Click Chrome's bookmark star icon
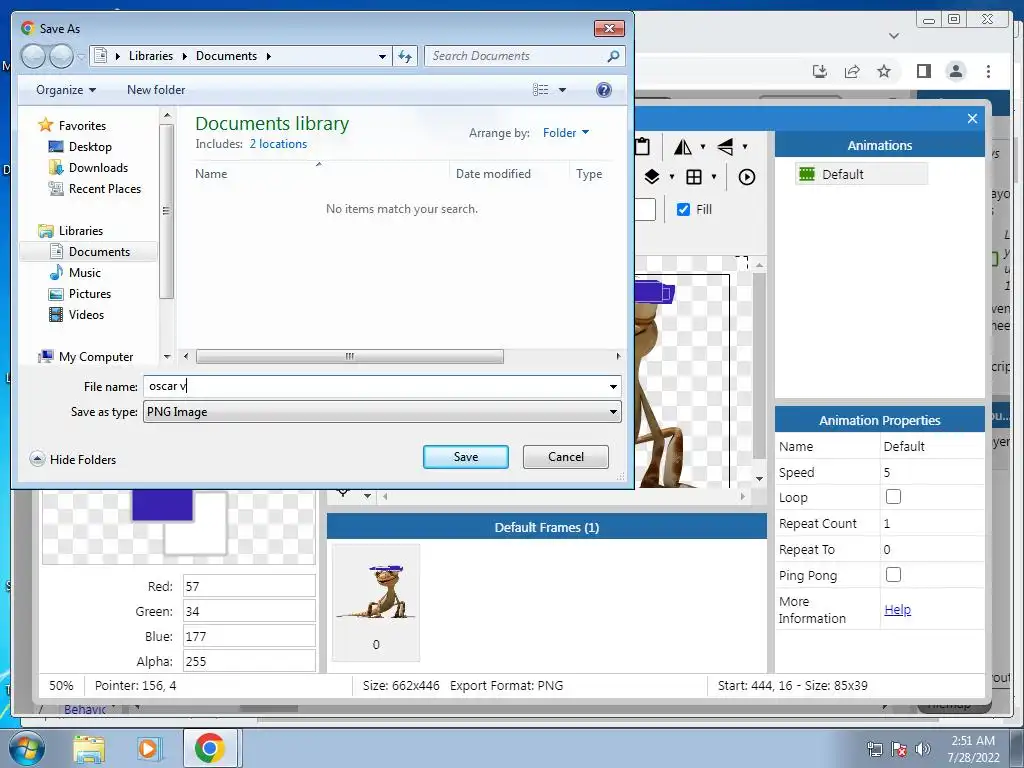1024x768 pixels. tap(884, 71)
